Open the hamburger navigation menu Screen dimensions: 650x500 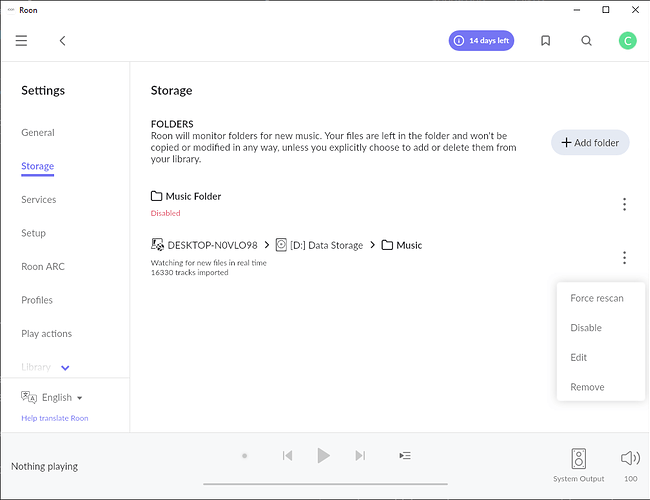click(x=21, y=41)
